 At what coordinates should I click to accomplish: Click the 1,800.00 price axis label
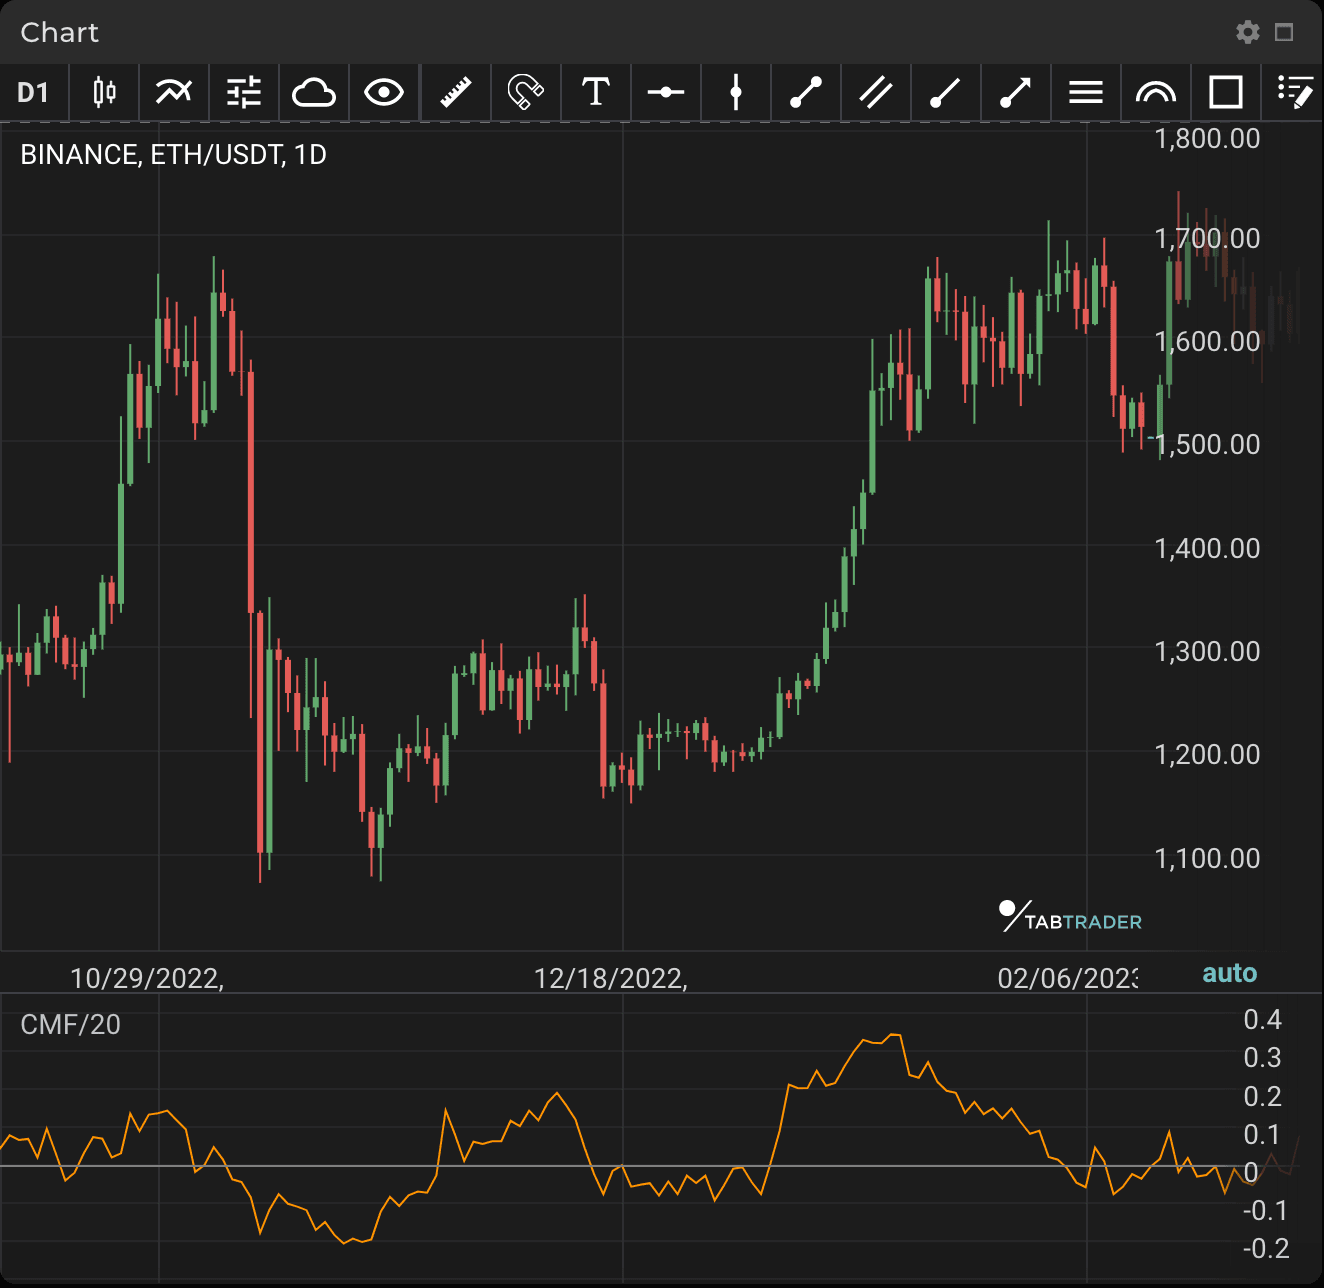pyautogui.click(x=1207, y=138)
